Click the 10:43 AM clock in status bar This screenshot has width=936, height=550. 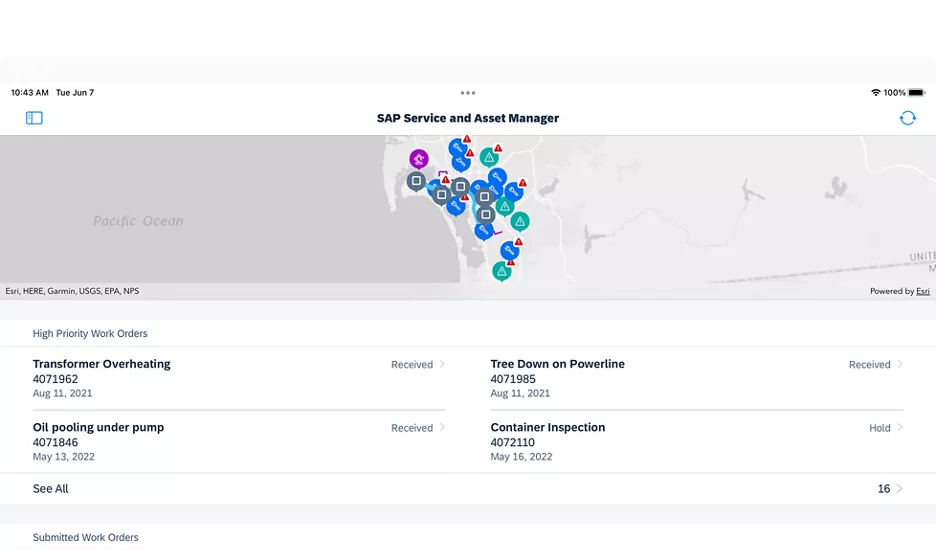click(30, 93)
